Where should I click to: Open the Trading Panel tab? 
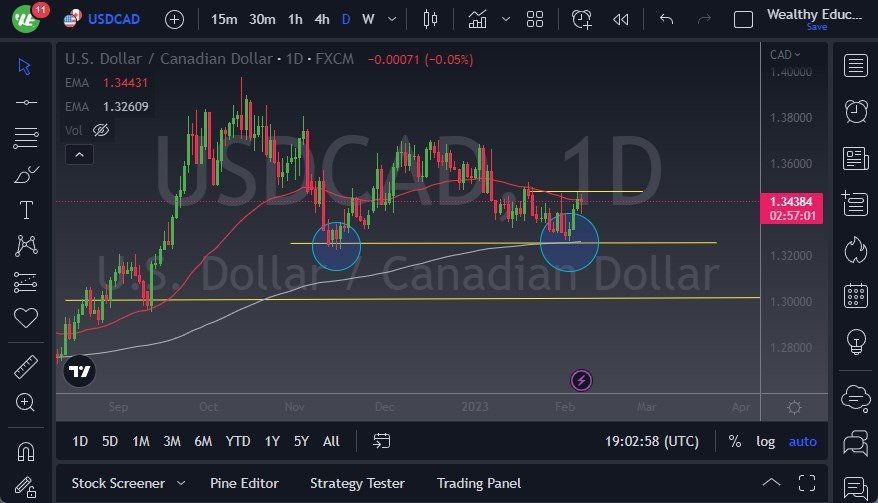click(479, 483)
